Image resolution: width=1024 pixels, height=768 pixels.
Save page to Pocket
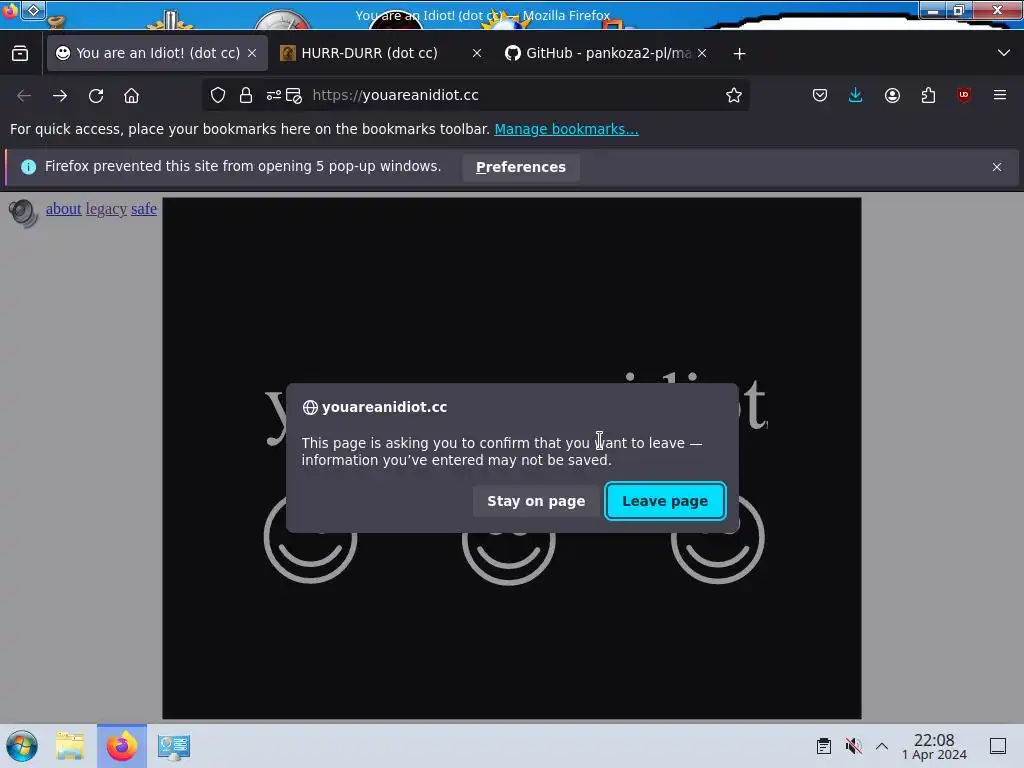(x=820, y=95)
